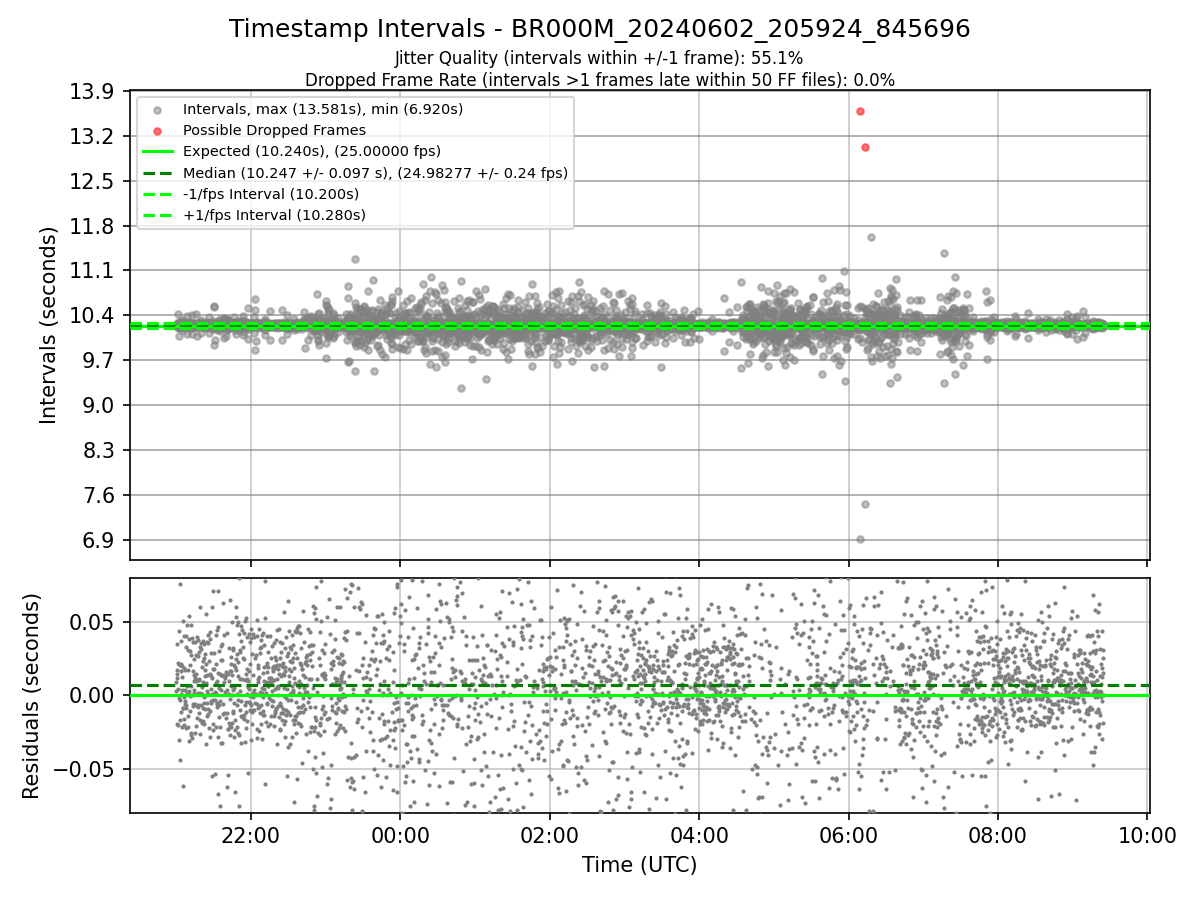Image resolution: width=1200 pixels, height=900 pixels.
Task: Click legend entry 'Expected (10.240s), (25.00000 fps)'
Action: (312, 151)
